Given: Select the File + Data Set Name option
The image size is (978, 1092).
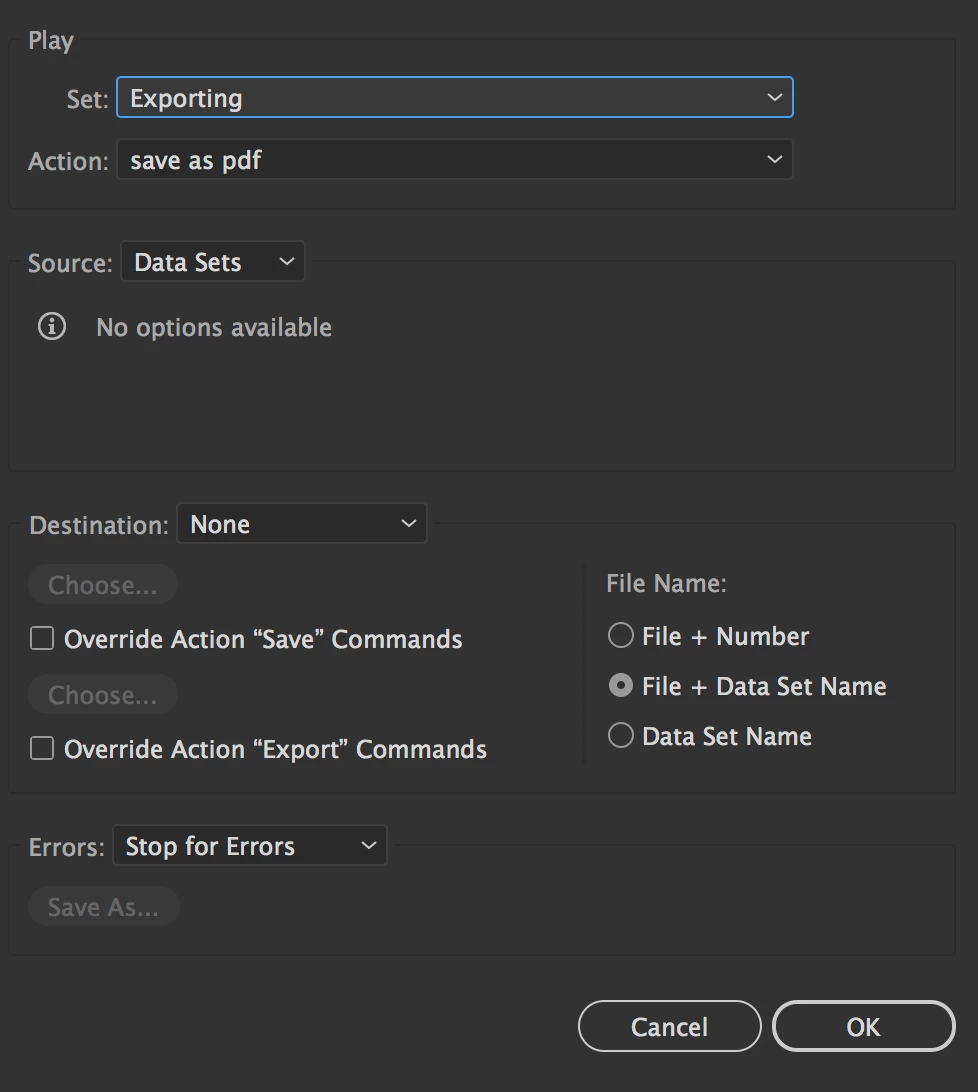Looking at the screenshot, I should [x=621, y=686].
